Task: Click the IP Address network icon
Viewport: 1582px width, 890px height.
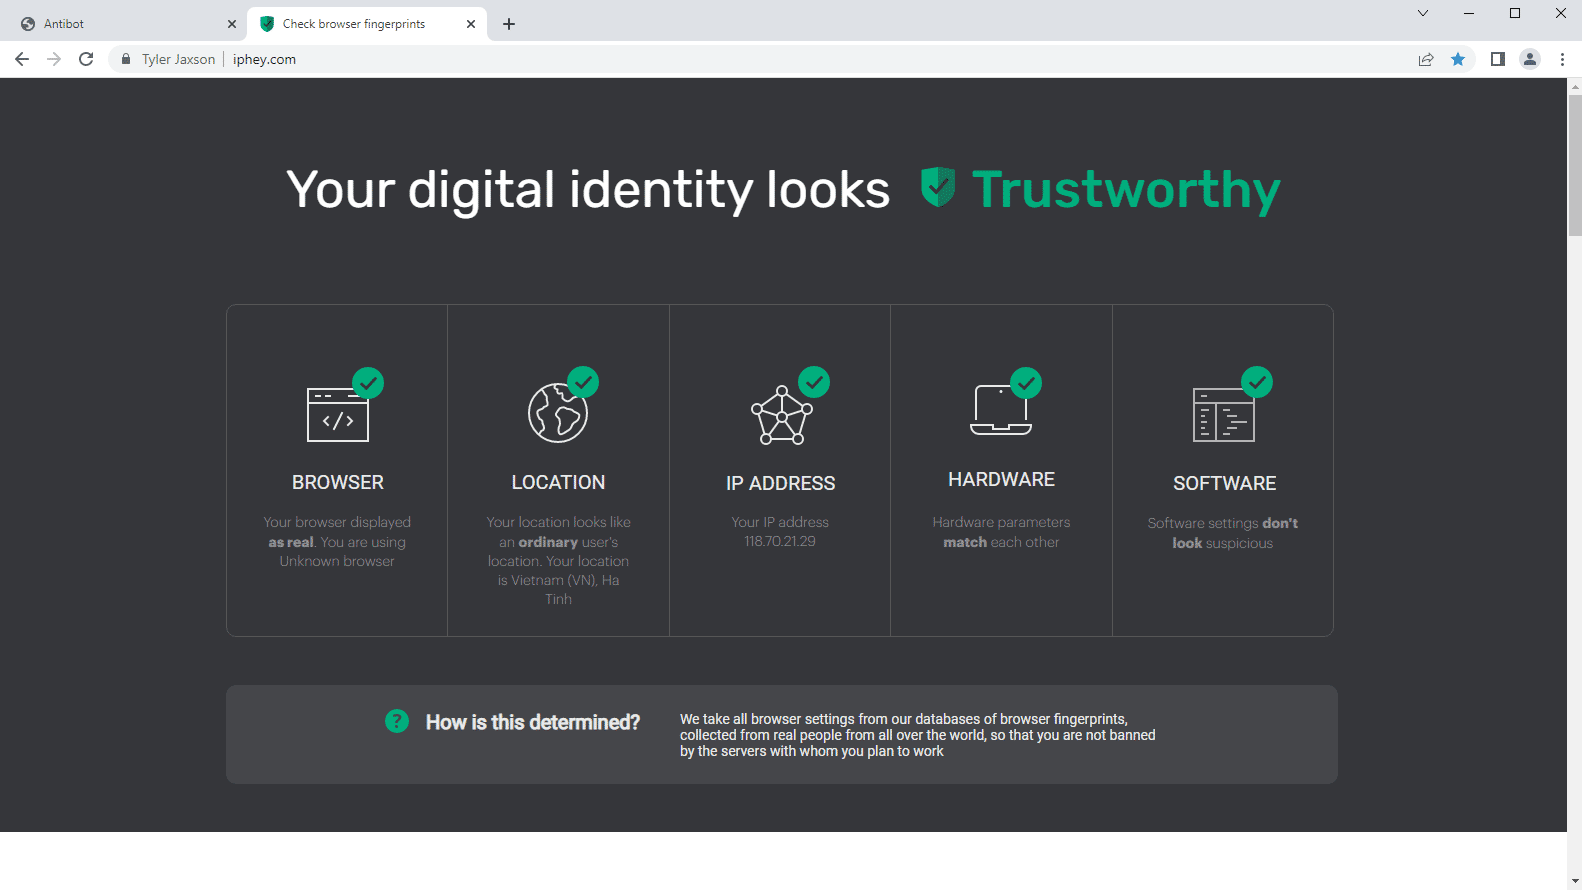Action: point(781,415)
